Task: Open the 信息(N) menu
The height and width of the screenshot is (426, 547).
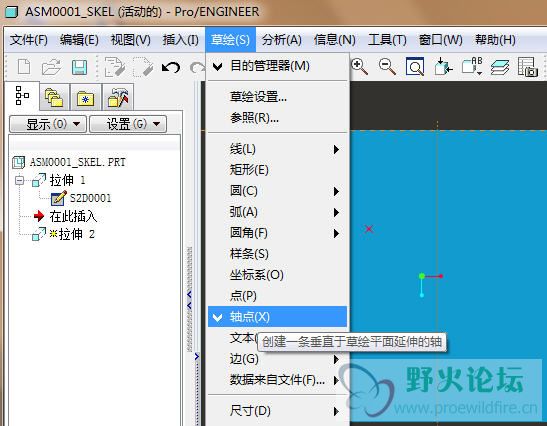Action: click(335, 40)
